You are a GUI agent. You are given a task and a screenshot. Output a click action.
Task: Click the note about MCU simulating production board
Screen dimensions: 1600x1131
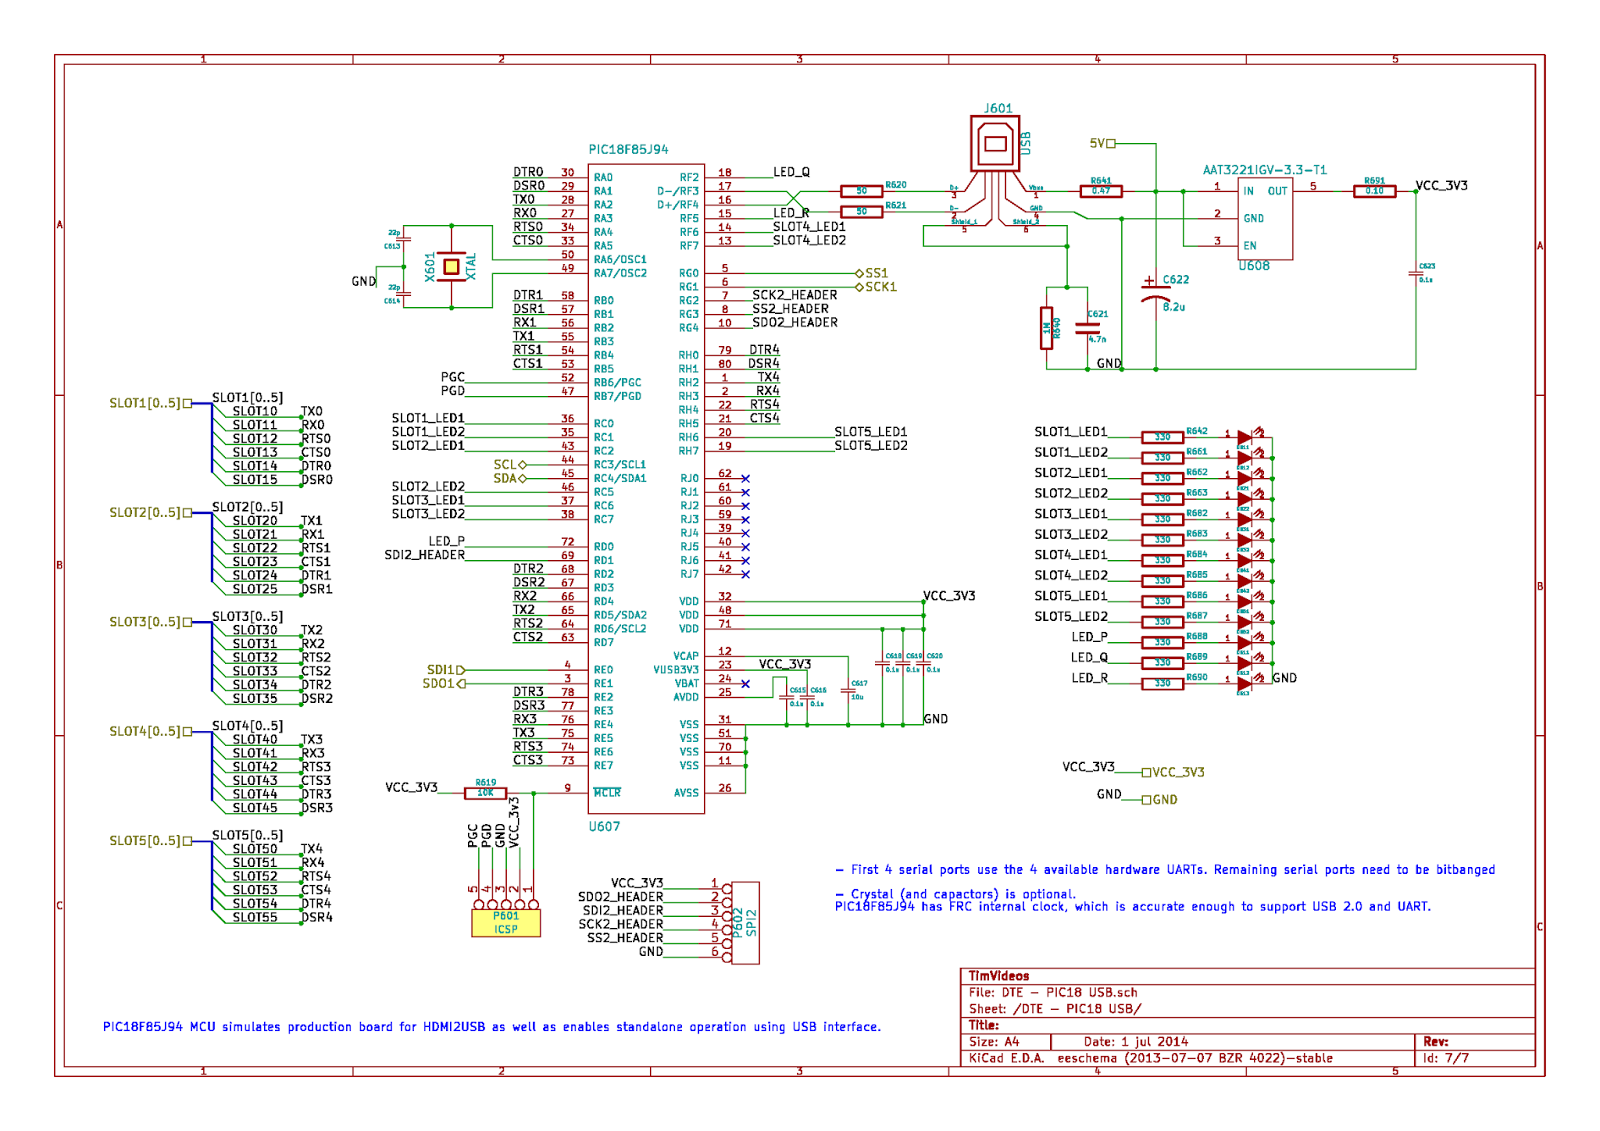tap(492, 1027)
